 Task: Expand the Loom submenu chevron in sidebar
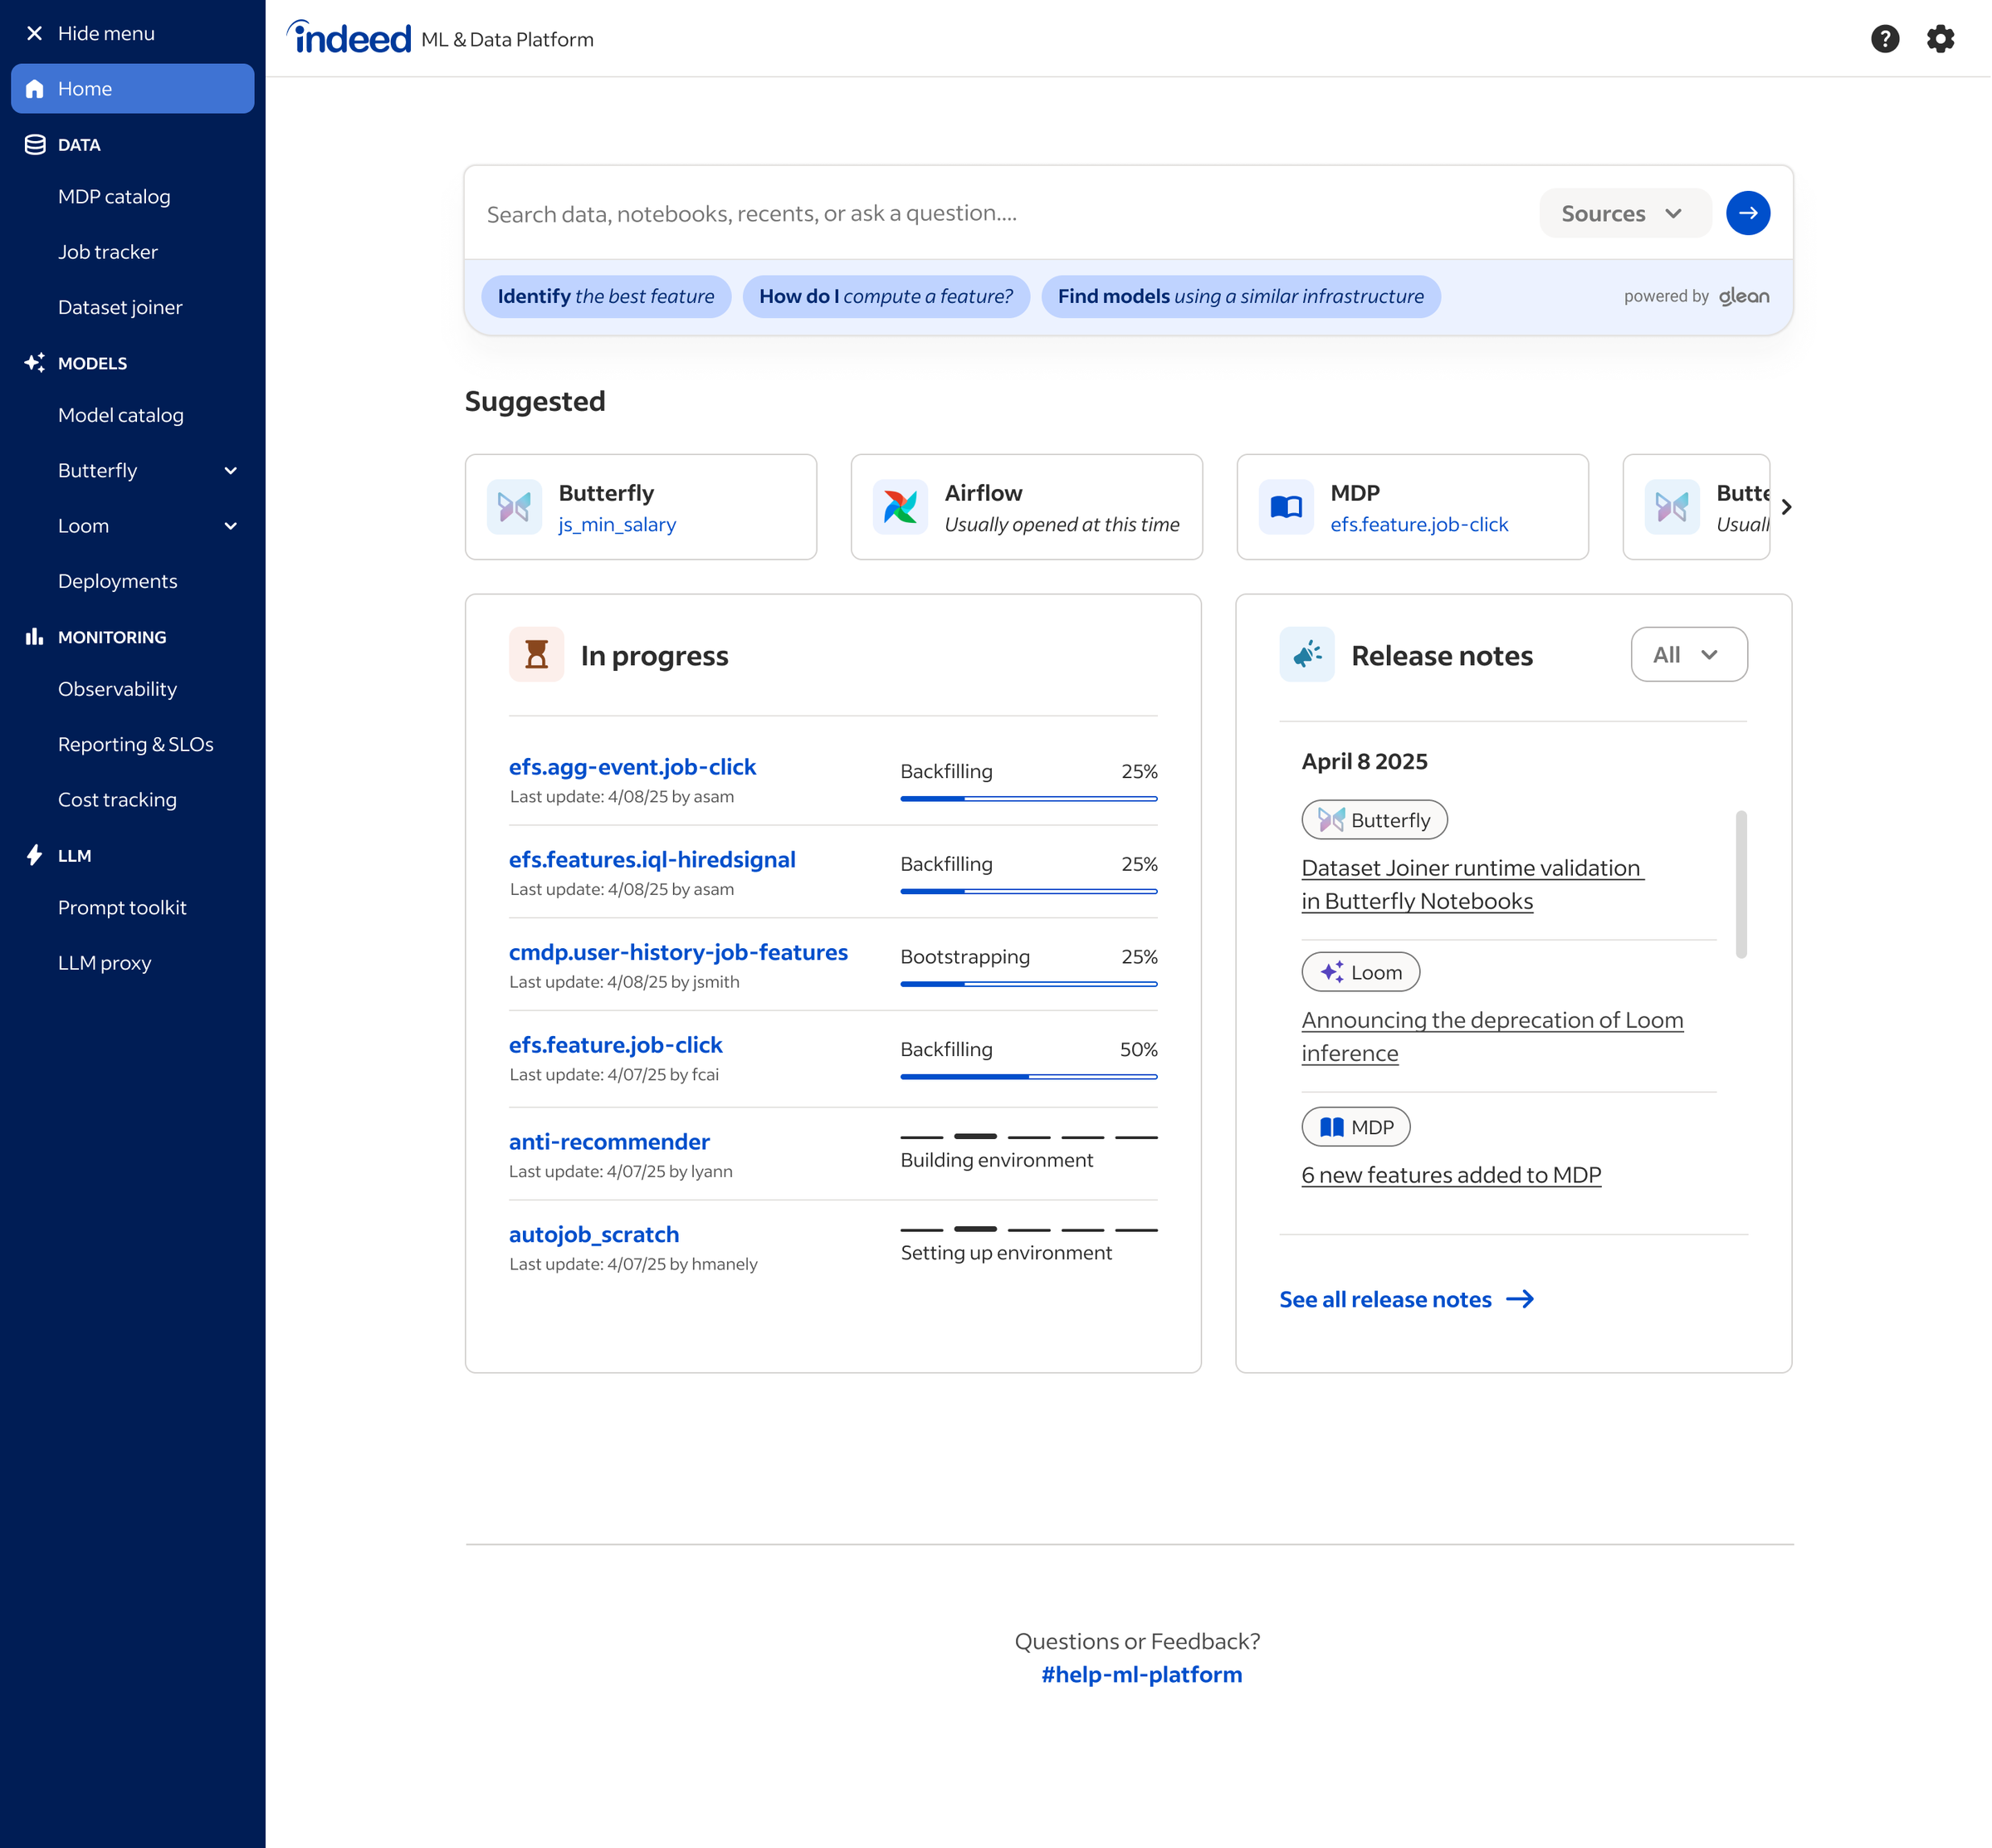pos(231,526)
